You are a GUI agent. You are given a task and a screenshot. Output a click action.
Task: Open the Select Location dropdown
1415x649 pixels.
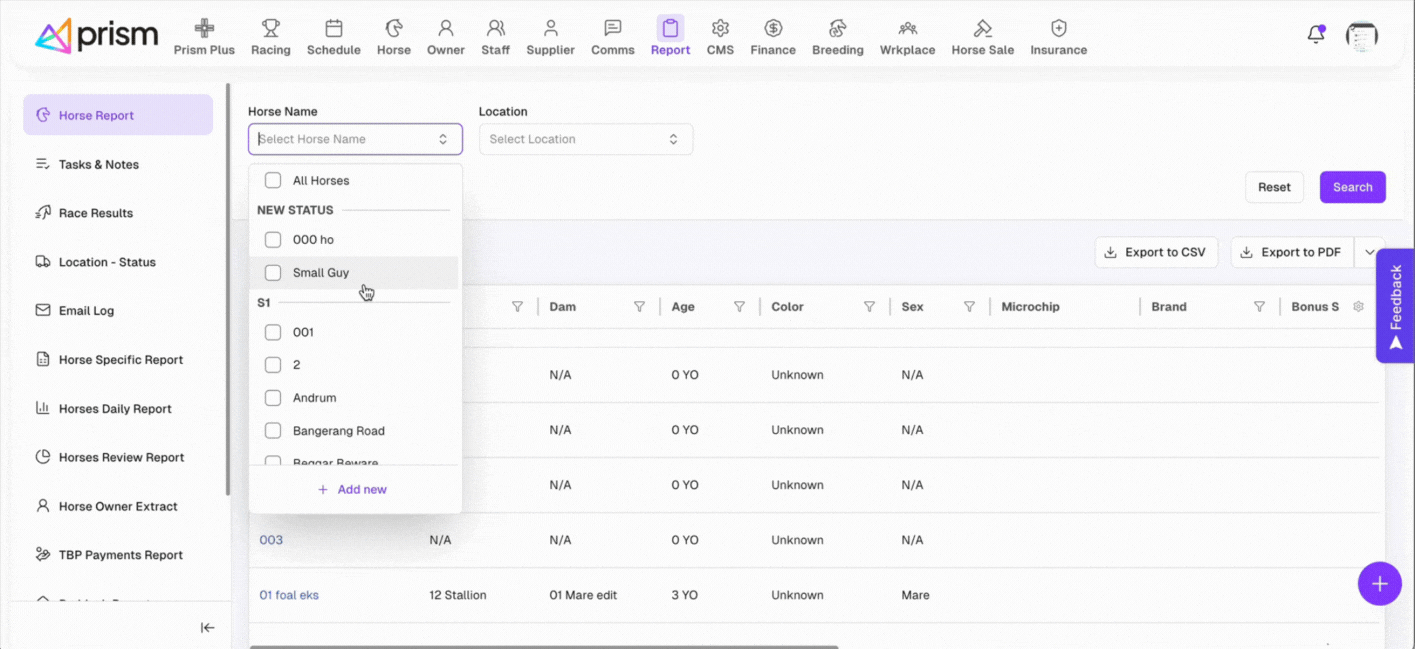click(x=585, y=139)
